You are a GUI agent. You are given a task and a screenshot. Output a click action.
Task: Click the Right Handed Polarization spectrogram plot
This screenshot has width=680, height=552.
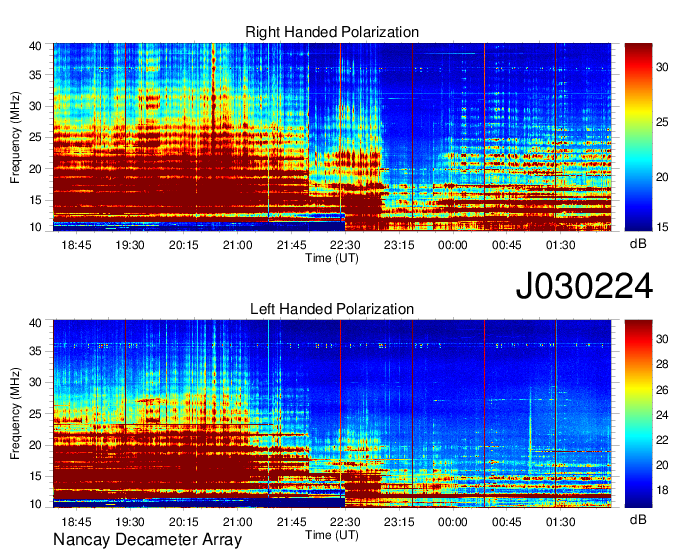pyautogui.click(x=332, y=137)
